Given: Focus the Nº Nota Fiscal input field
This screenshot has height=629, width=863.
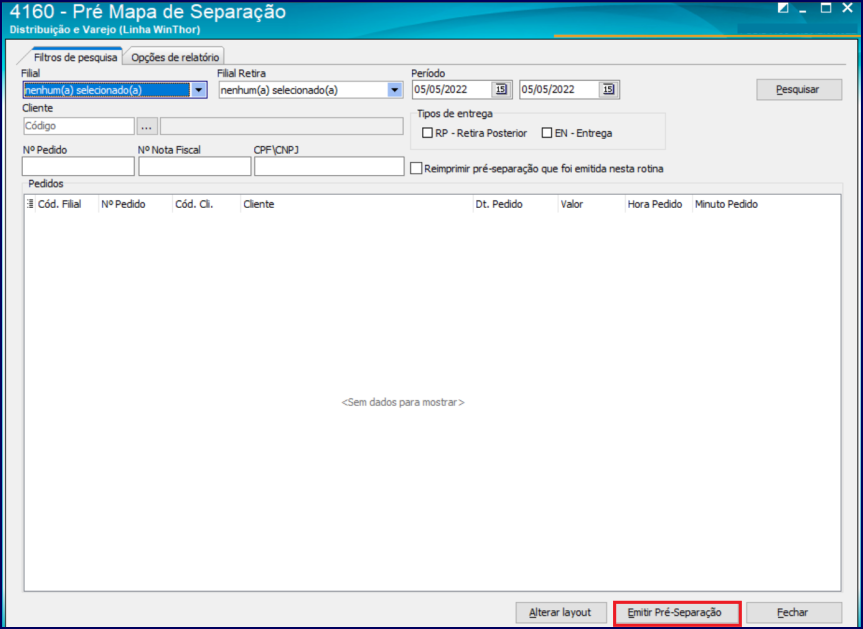Looking at the screenshot, I should coord(195,166).
